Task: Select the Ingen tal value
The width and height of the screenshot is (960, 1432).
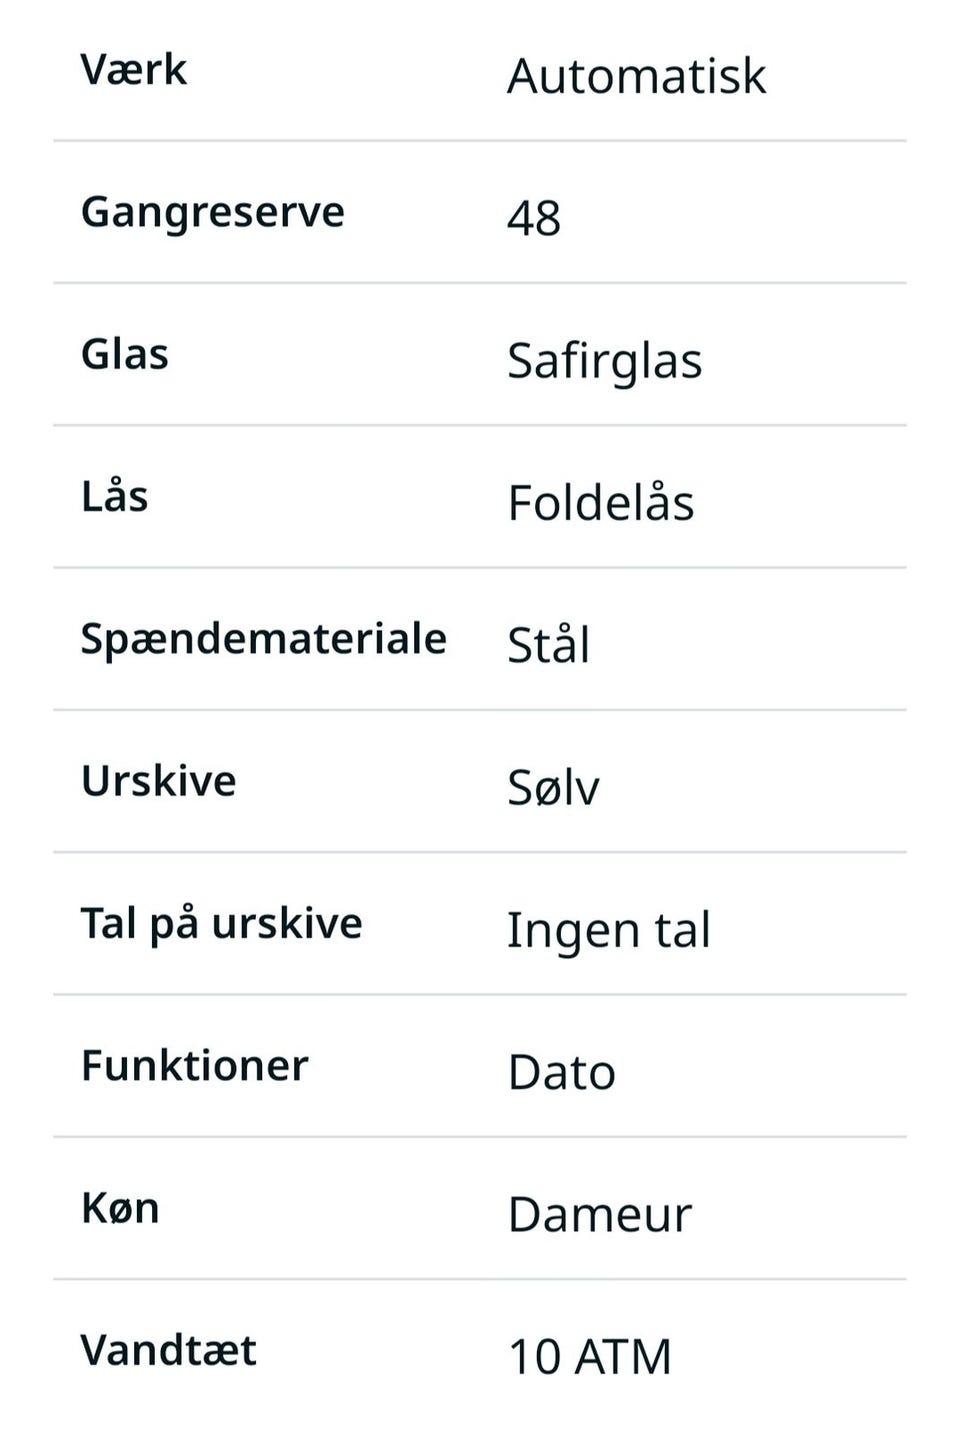Action: [608, 930]
